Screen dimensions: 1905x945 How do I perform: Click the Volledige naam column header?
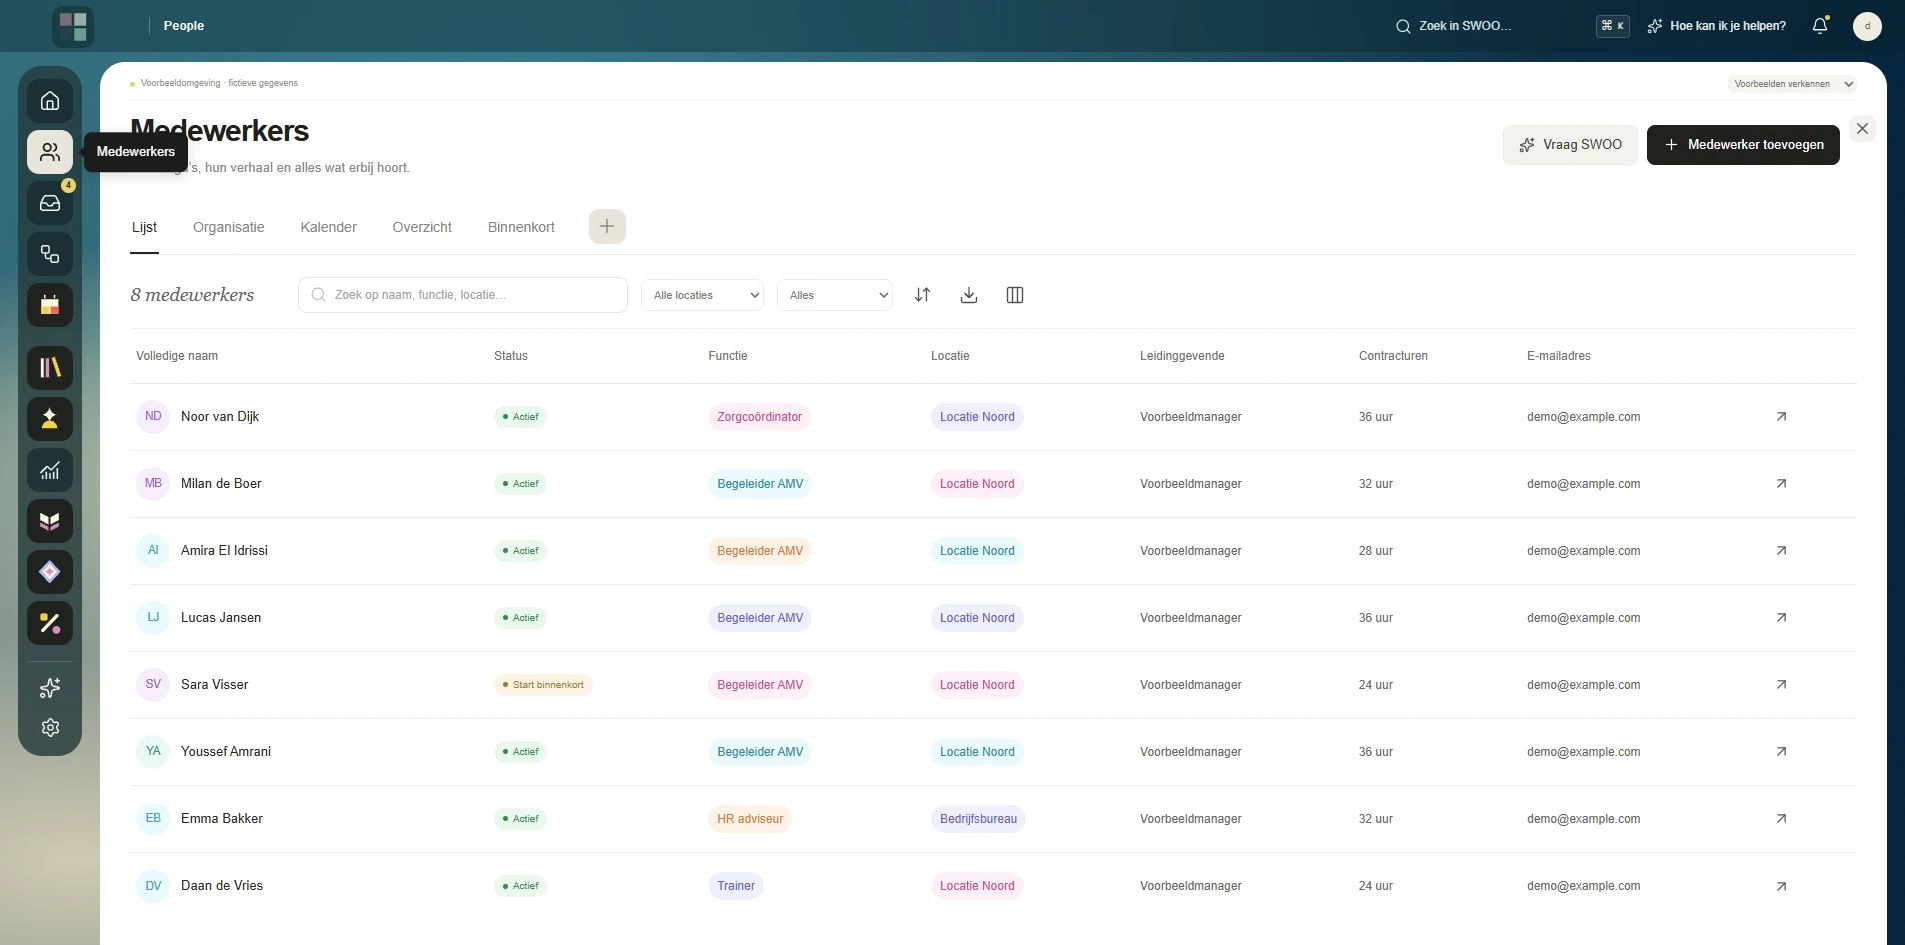tap(177, 356)
